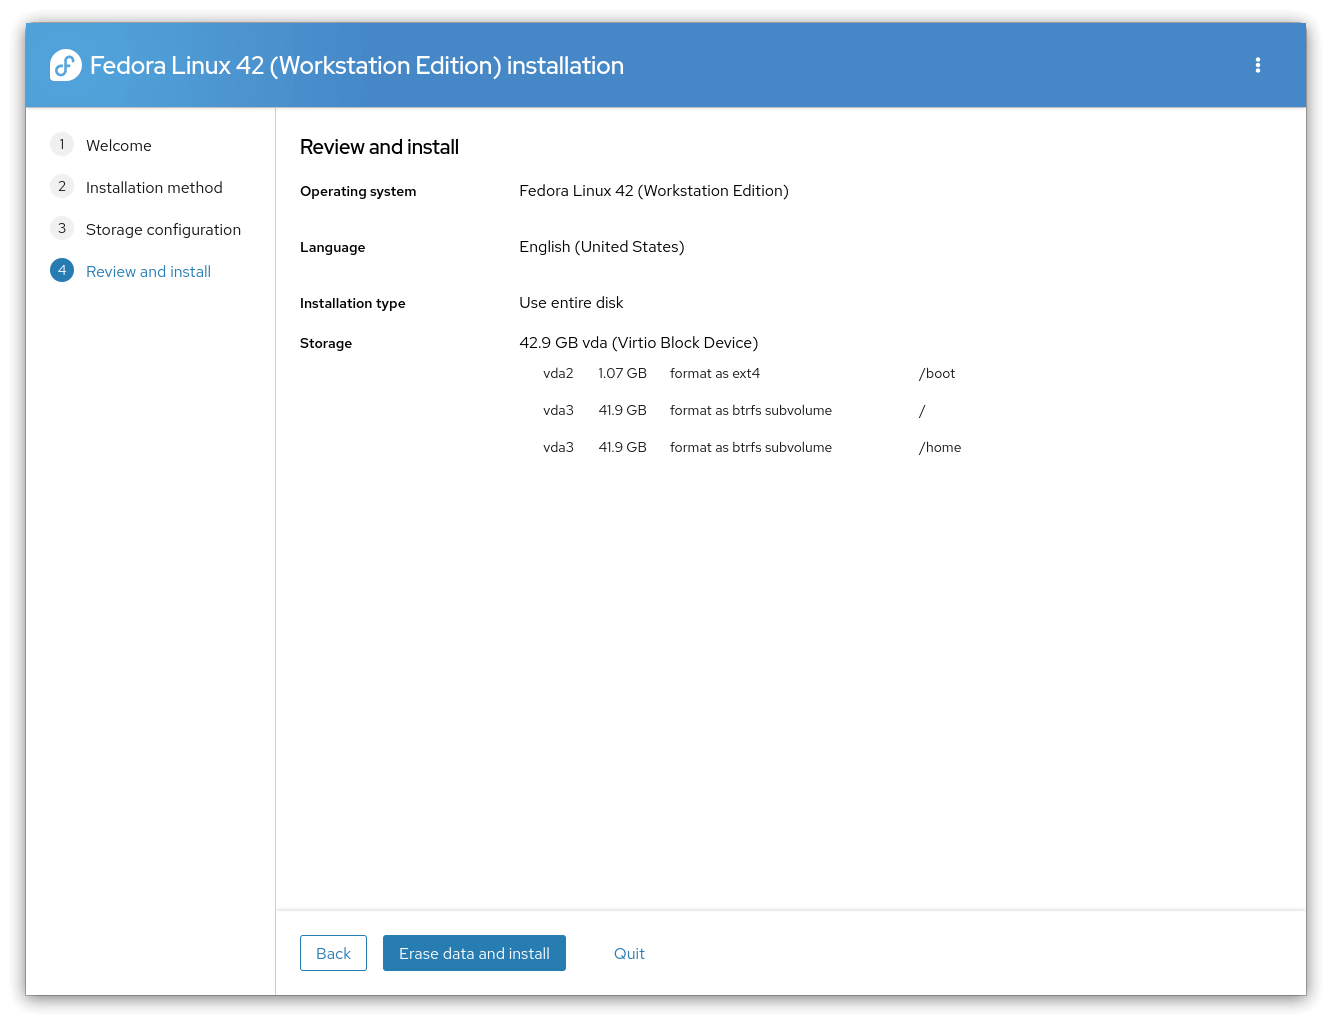Select the Language label
This screenshot has width=1332, height=1024.
332,247
